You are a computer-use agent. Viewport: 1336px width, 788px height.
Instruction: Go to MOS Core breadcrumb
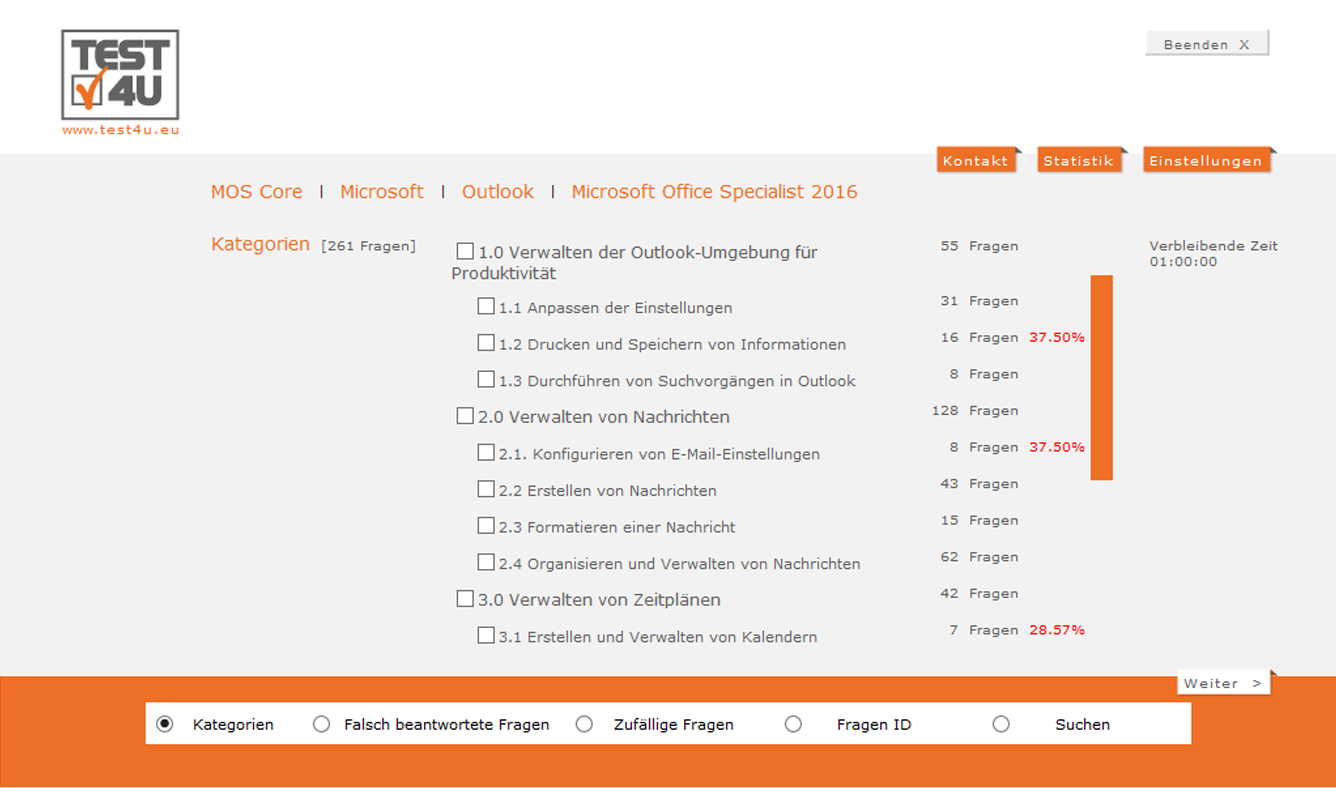click(x=256, y=192)
